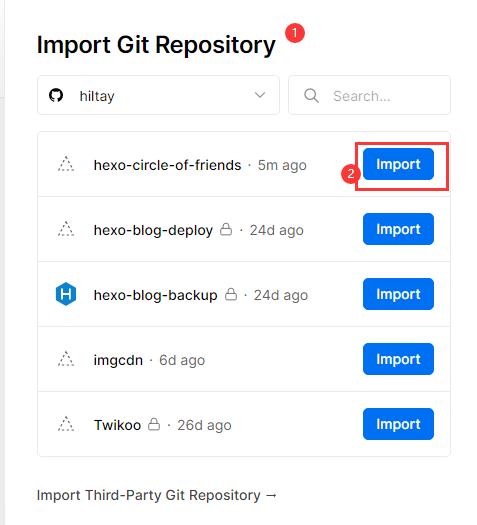Viewport: 477px width, 525px height.
Task: Click the lock icon next to hexo-blog-deploy
Action: [226, 229]
